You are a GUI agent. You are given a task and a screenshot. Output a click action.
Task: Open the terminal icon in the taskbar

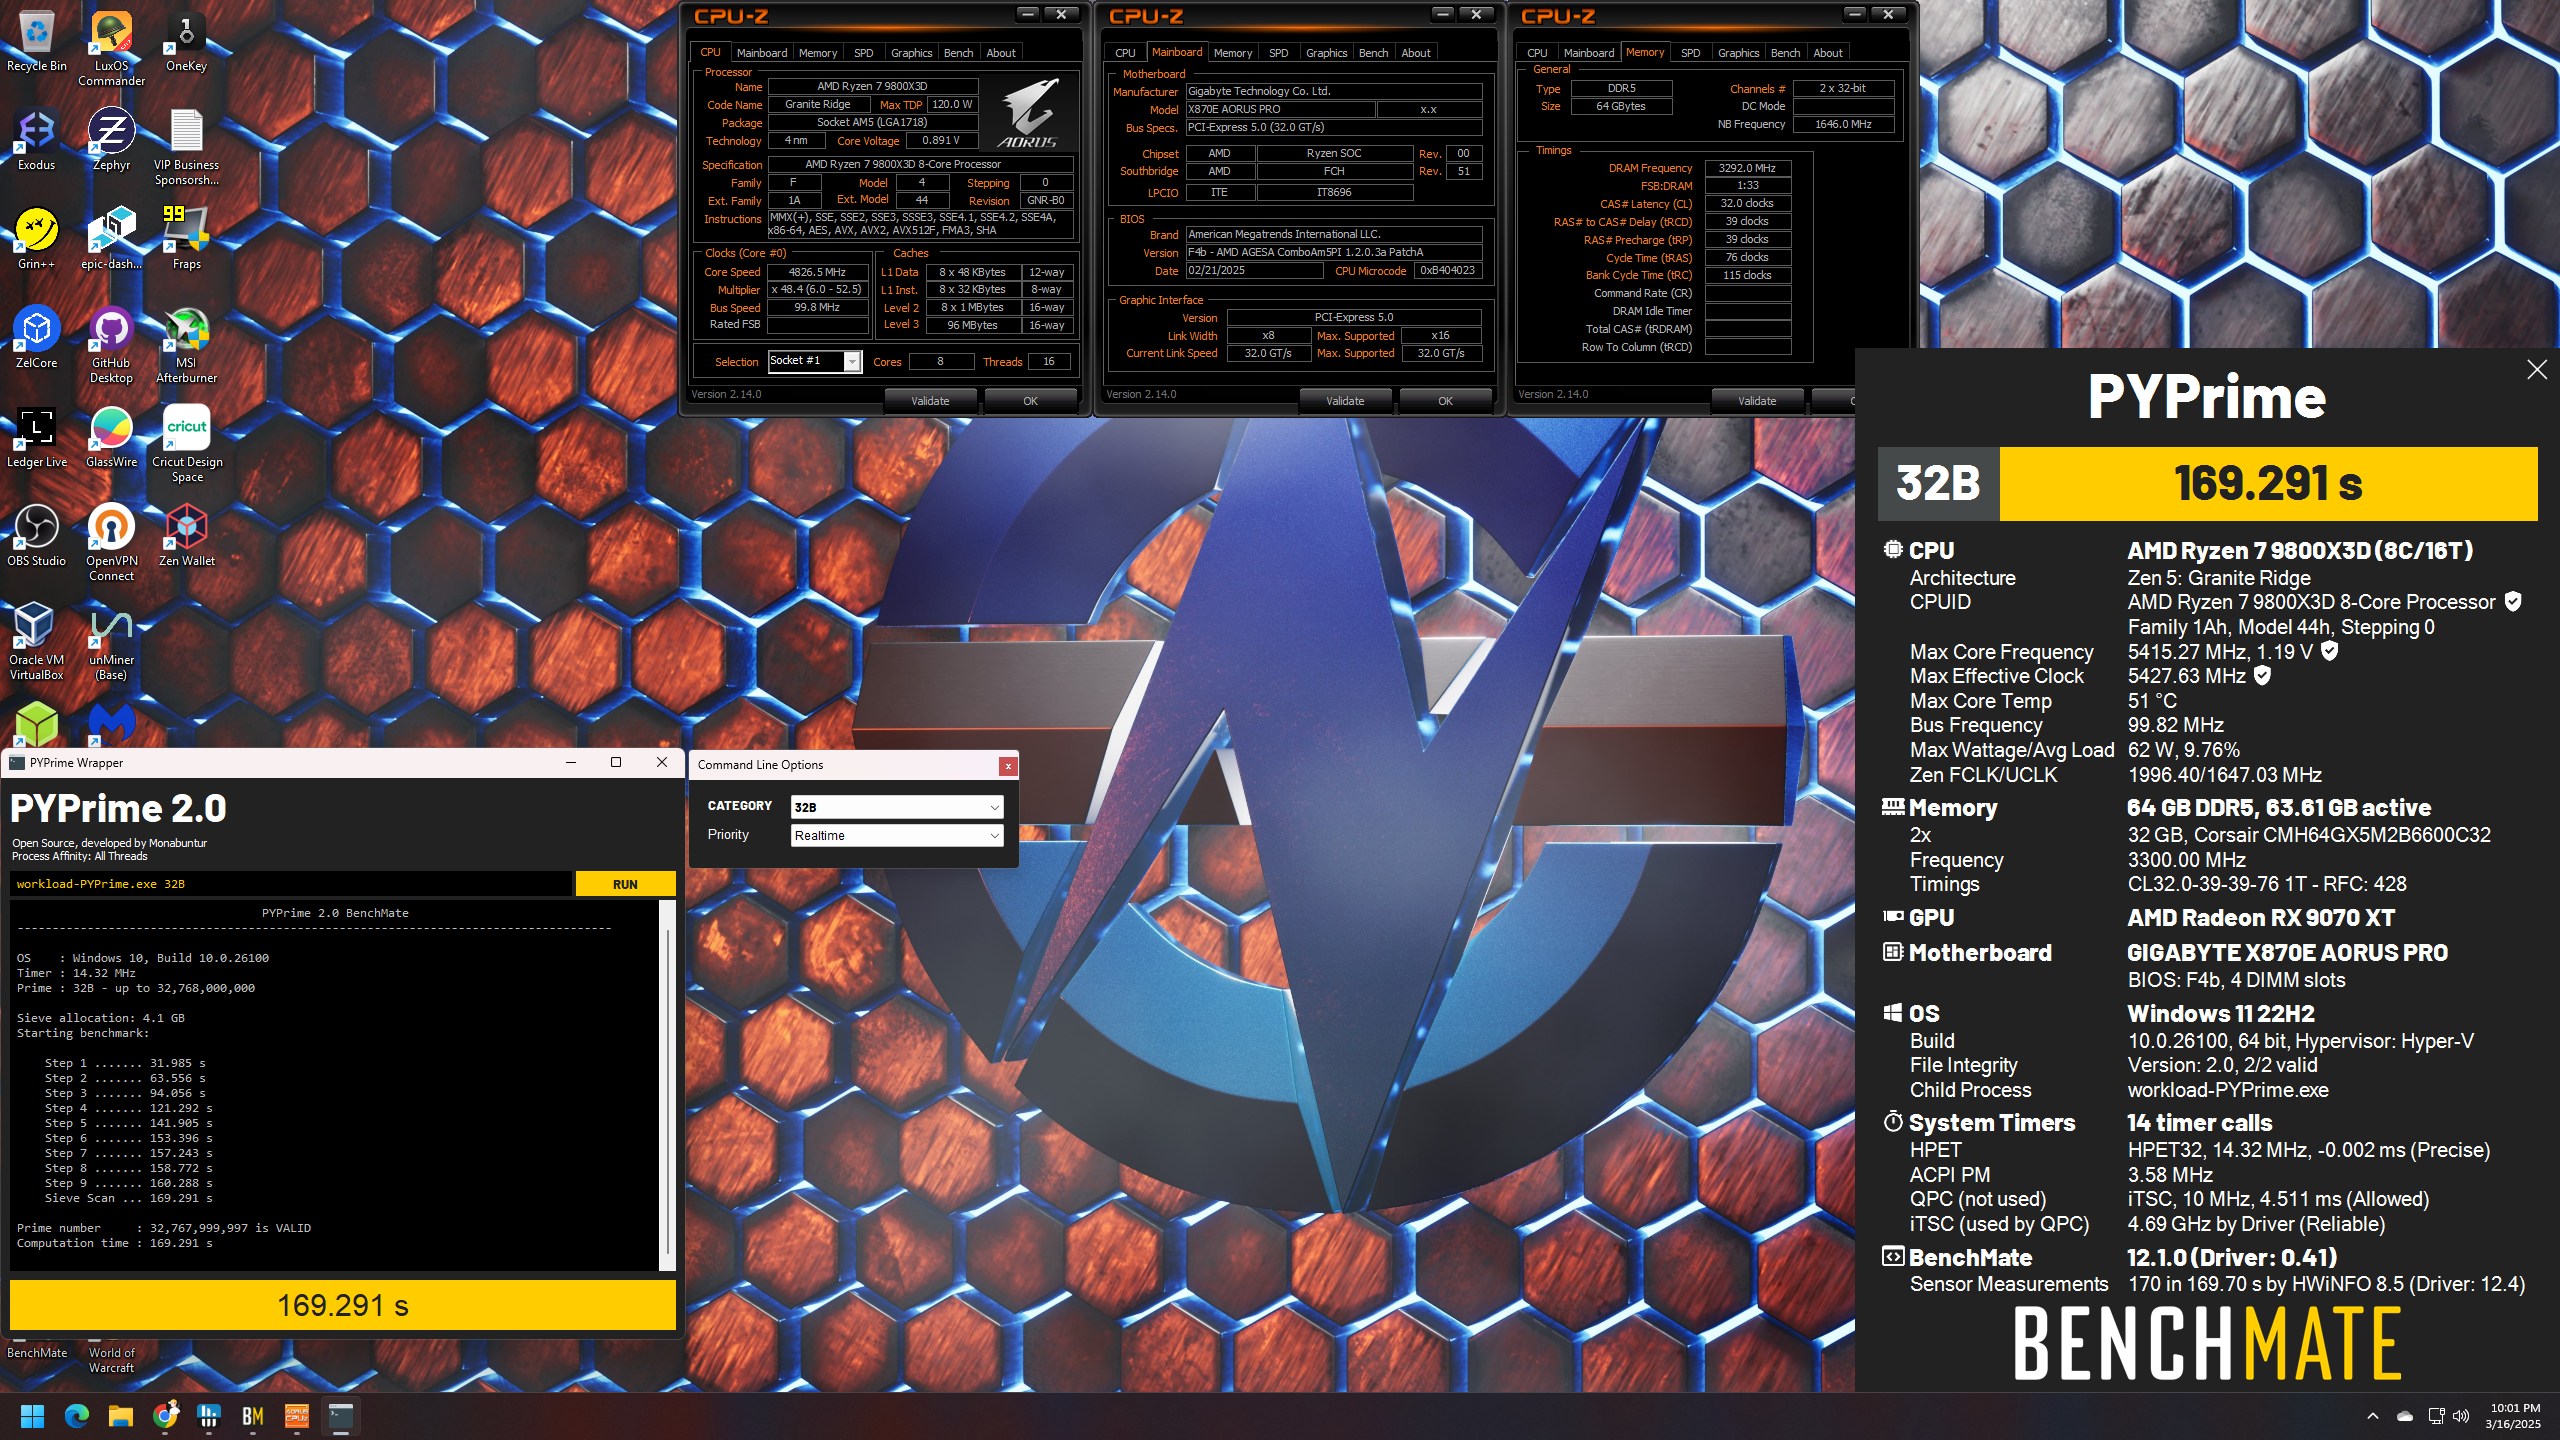(x=341, y=1415)
